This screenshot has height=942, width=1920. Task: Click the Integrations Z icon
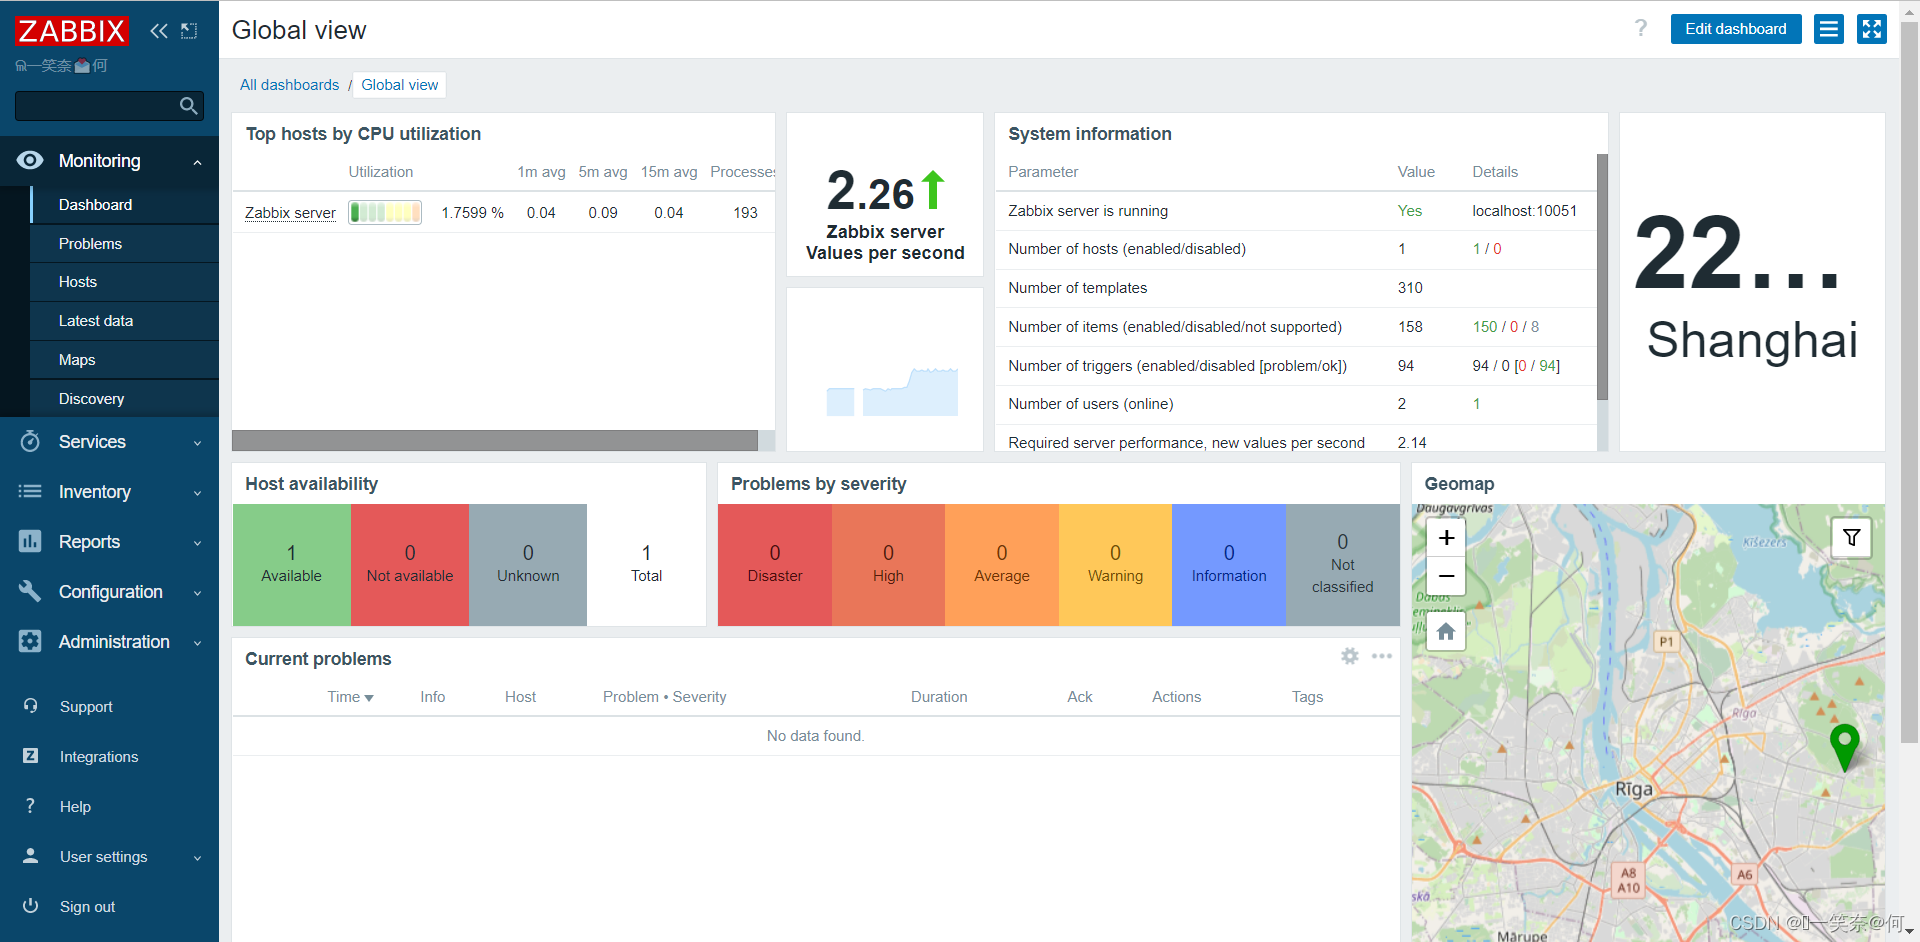click(31, 756)
